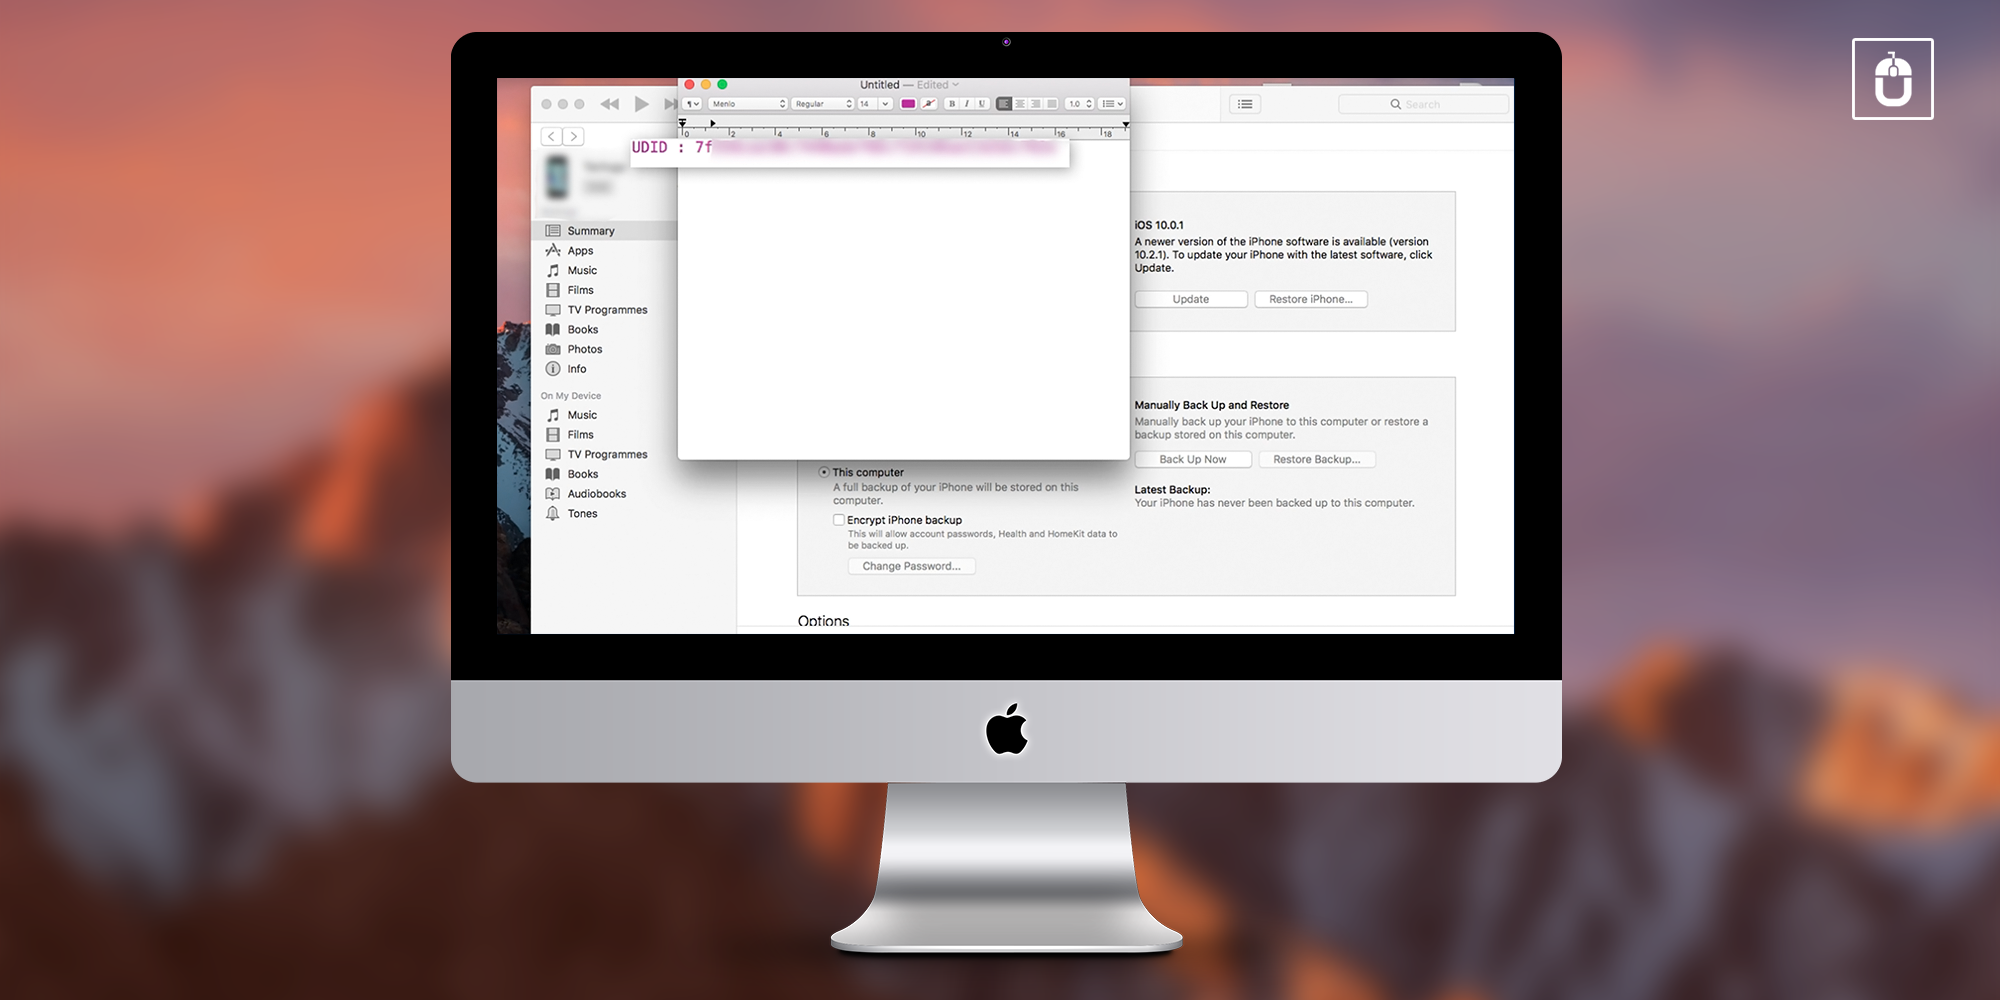Click the Bold formatting button
The image size is (2000, 1000).
pos(952,104)
